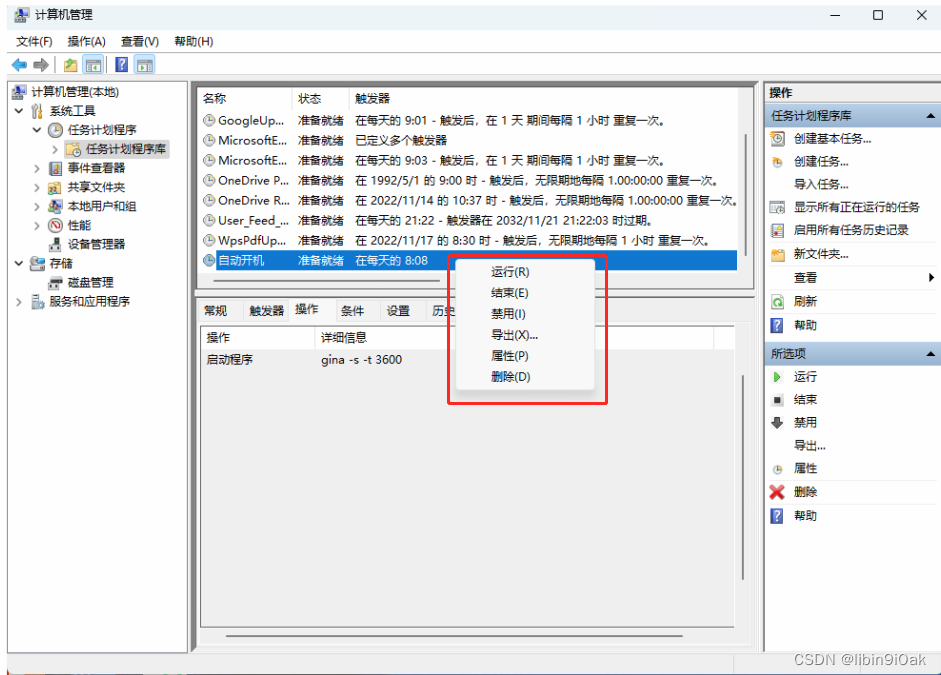Expand Services and Applications (服务和应用程序) node
This screenshot has height=675, width=941.
click(x=19, y=301)
